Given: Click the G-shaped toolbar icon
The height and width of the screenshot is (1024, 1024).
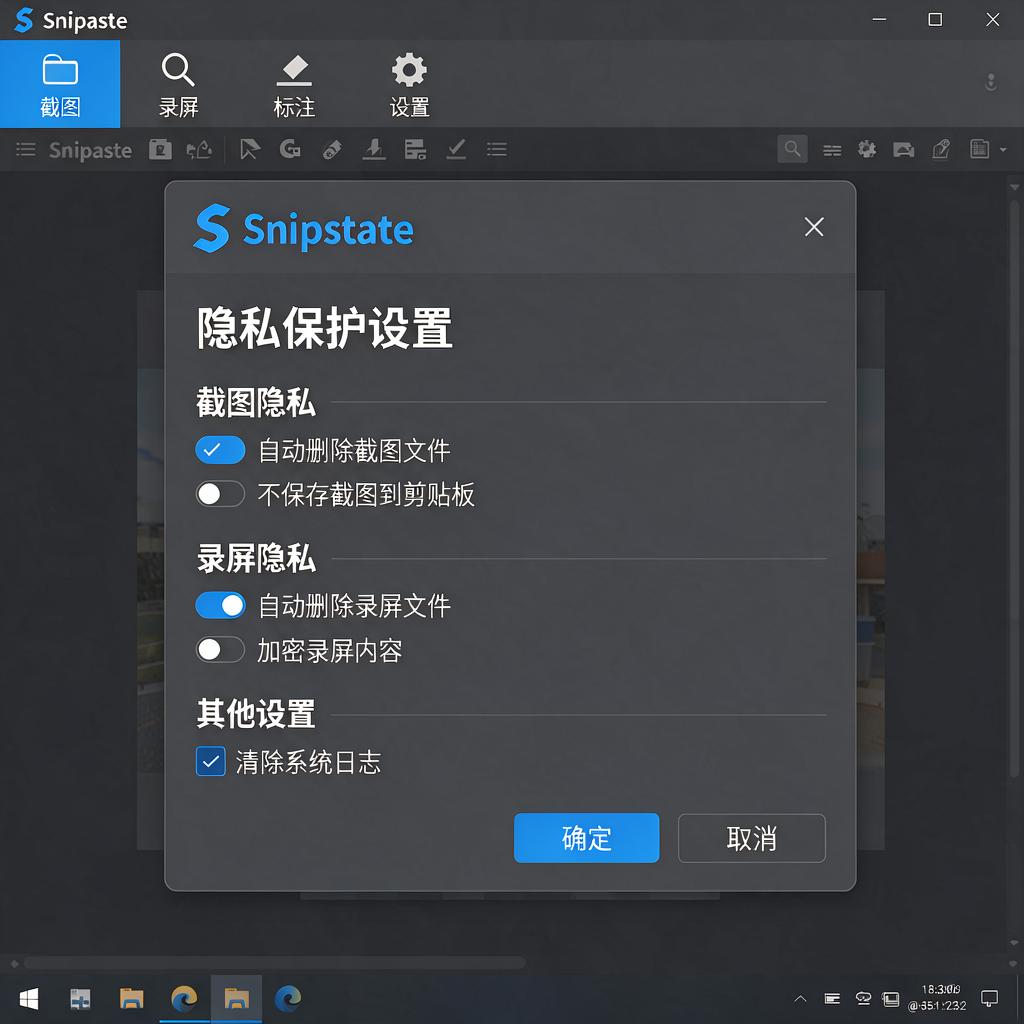Looking at the screenshot, I should click(290, 150).
